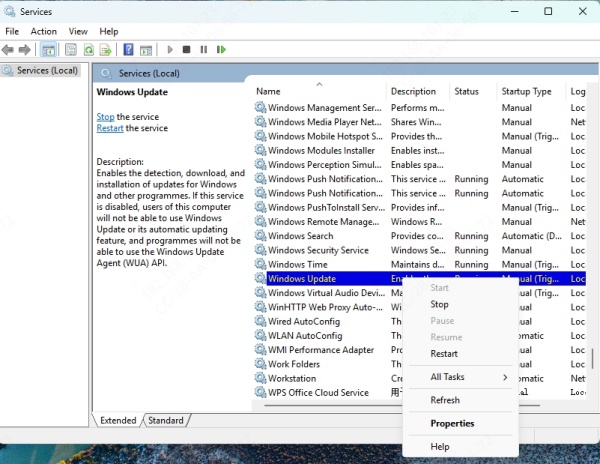Click the Back arrow toolbar icon
Viewport: 600px width, 464px height.
8,50
